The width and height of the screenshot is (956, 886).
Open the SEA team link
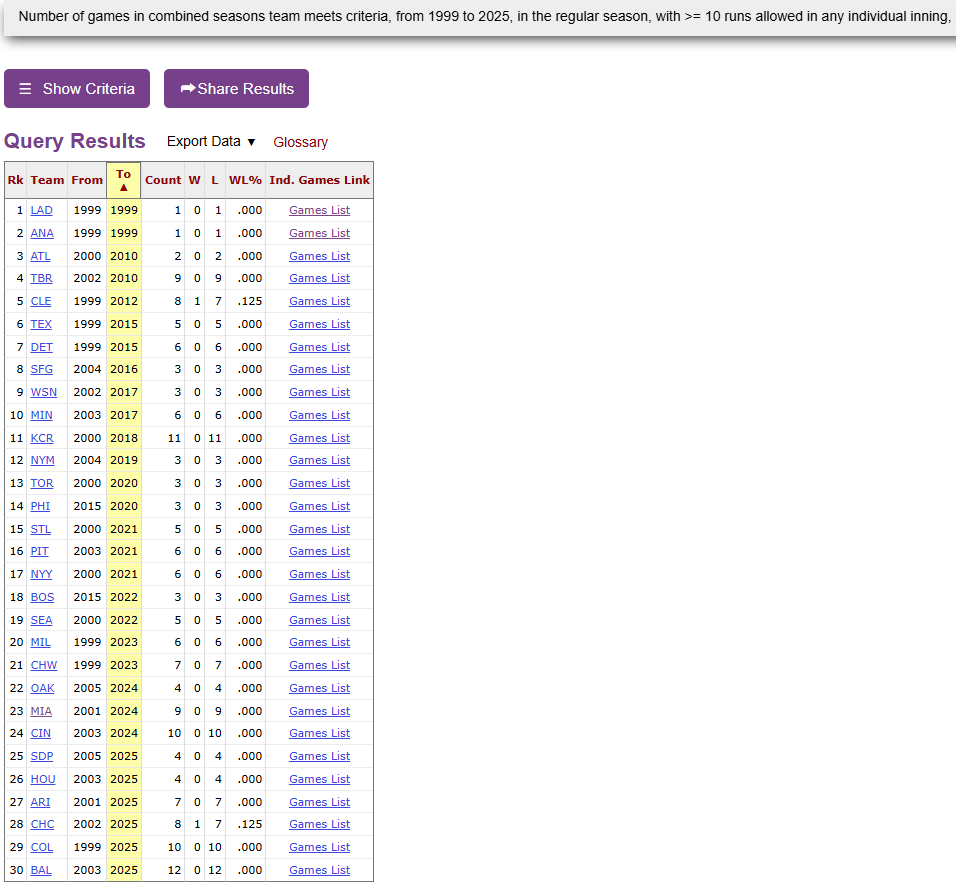coord(41,620)
